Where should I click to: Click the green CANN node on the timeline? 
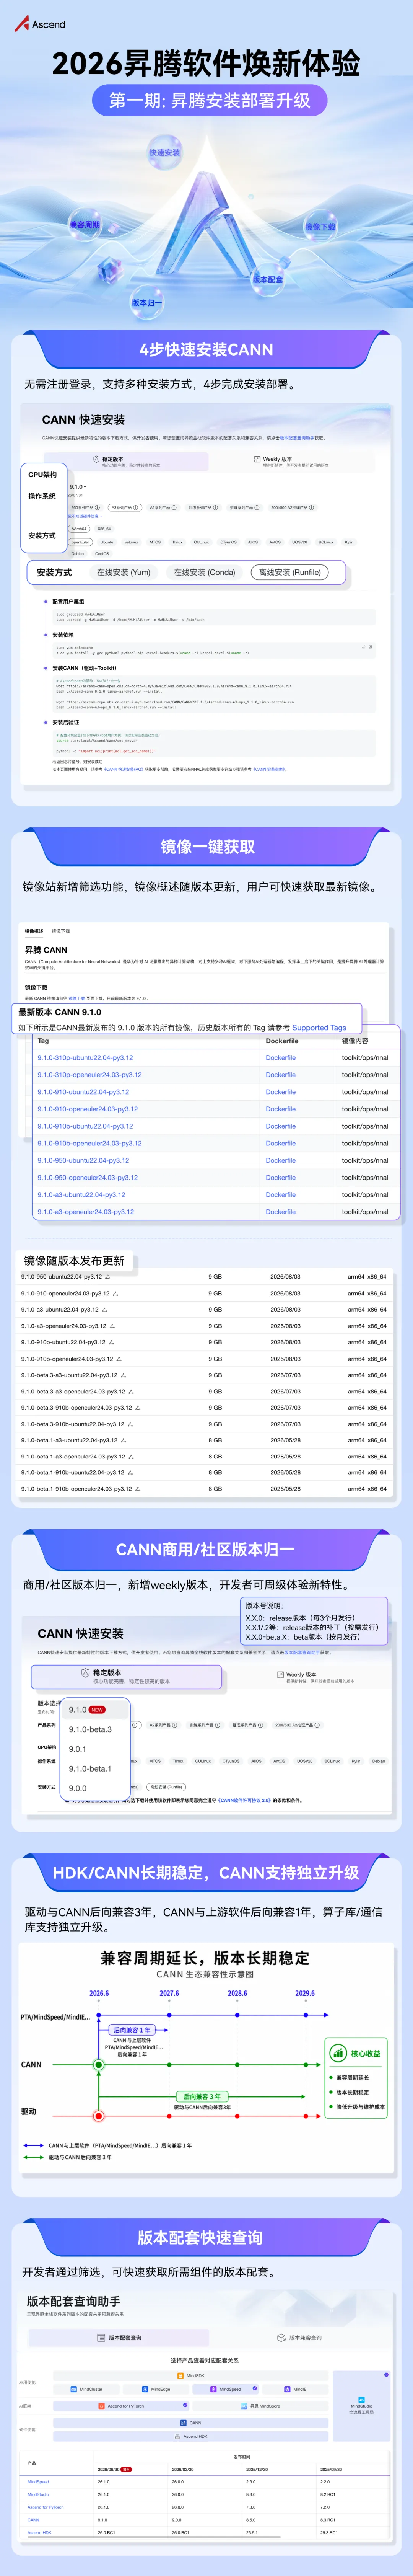(x=98, y=2065)
